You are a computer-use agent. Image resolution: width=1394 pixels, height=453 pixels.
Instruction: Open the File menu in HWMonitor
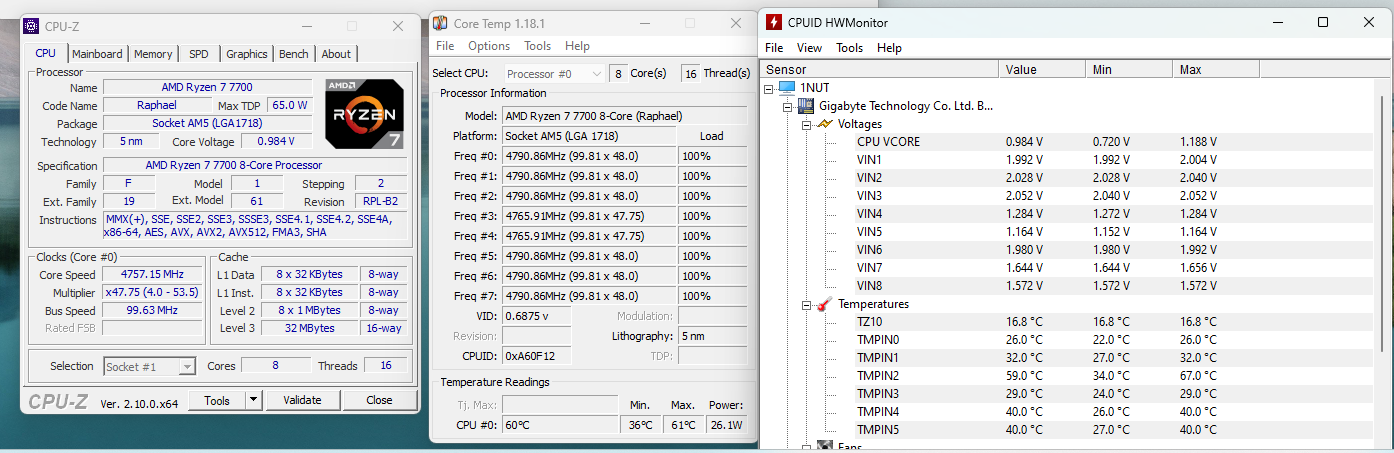(x=774, y=48)
